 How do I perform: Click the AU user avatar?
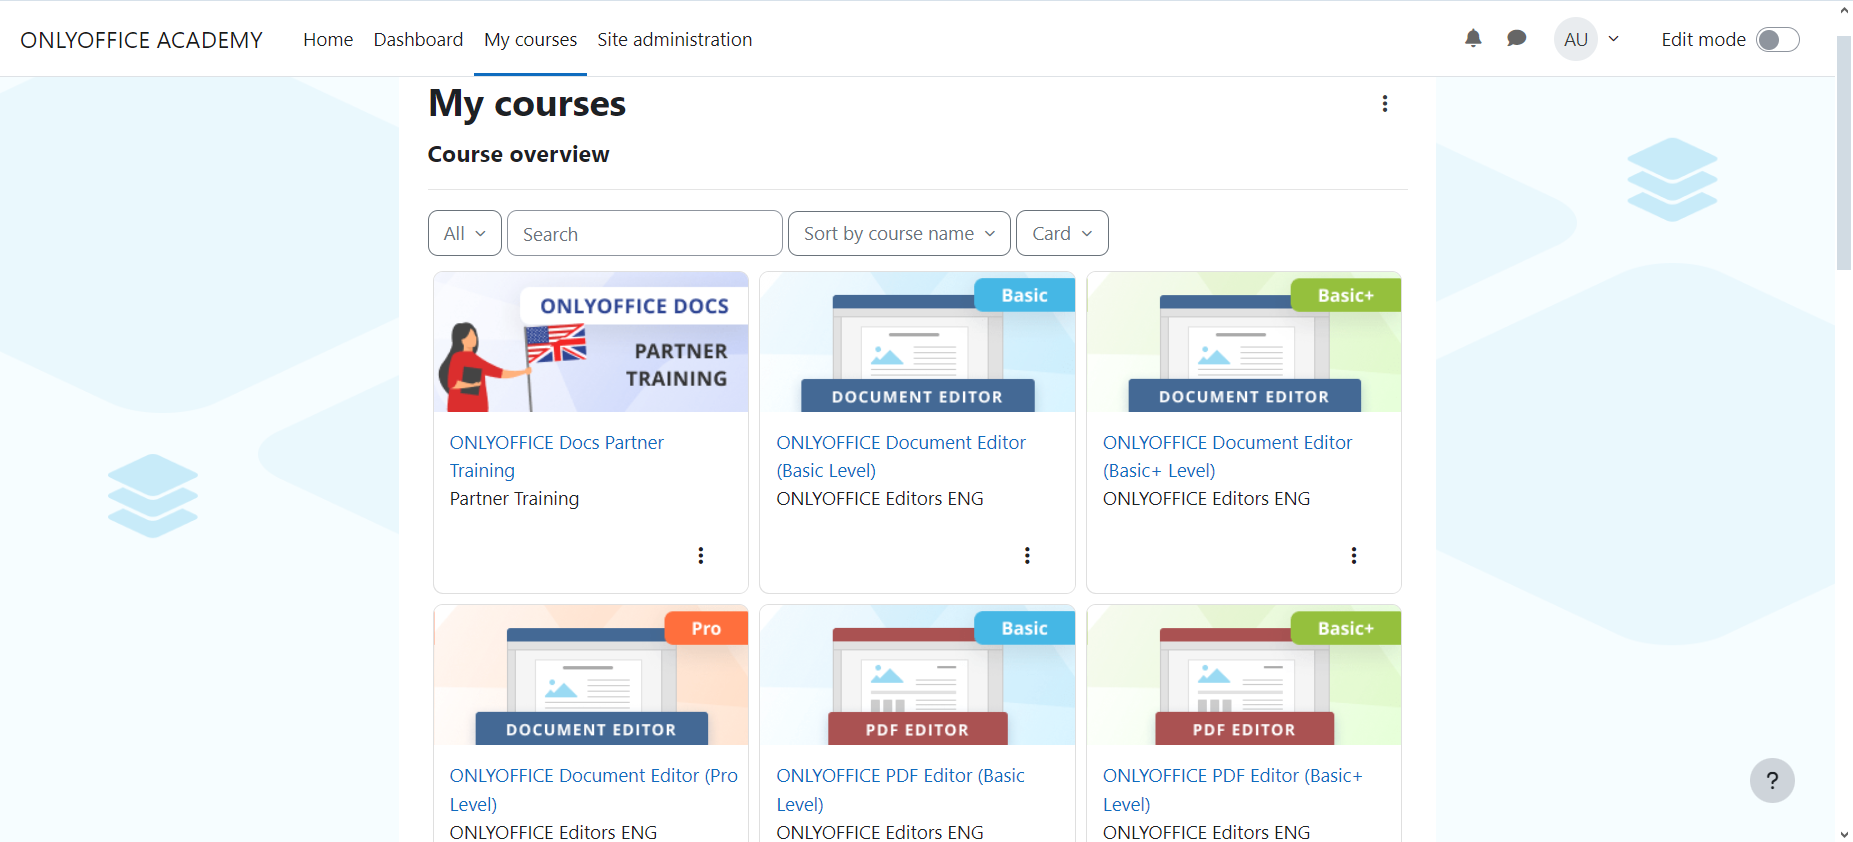click(x=1576, y=39)
